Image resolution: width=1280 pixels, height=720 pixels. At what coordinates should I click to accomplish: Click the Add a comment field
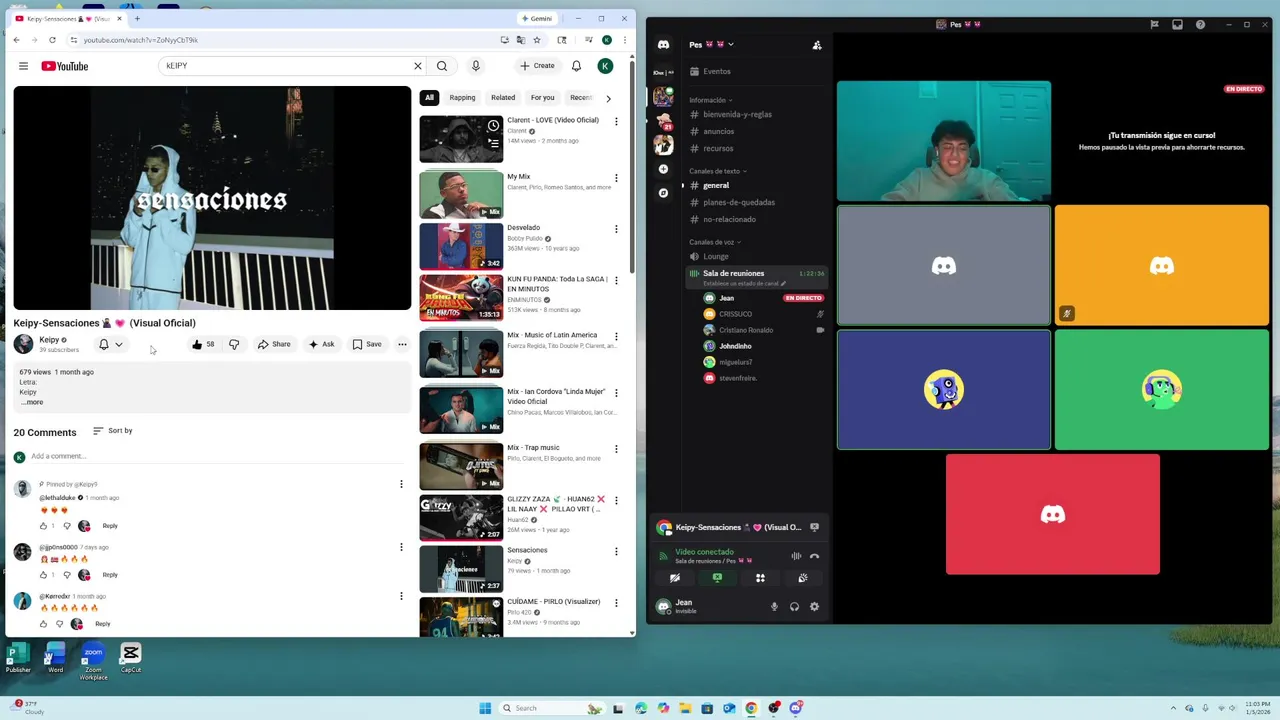pyautogui.click(x=215, y=456)
